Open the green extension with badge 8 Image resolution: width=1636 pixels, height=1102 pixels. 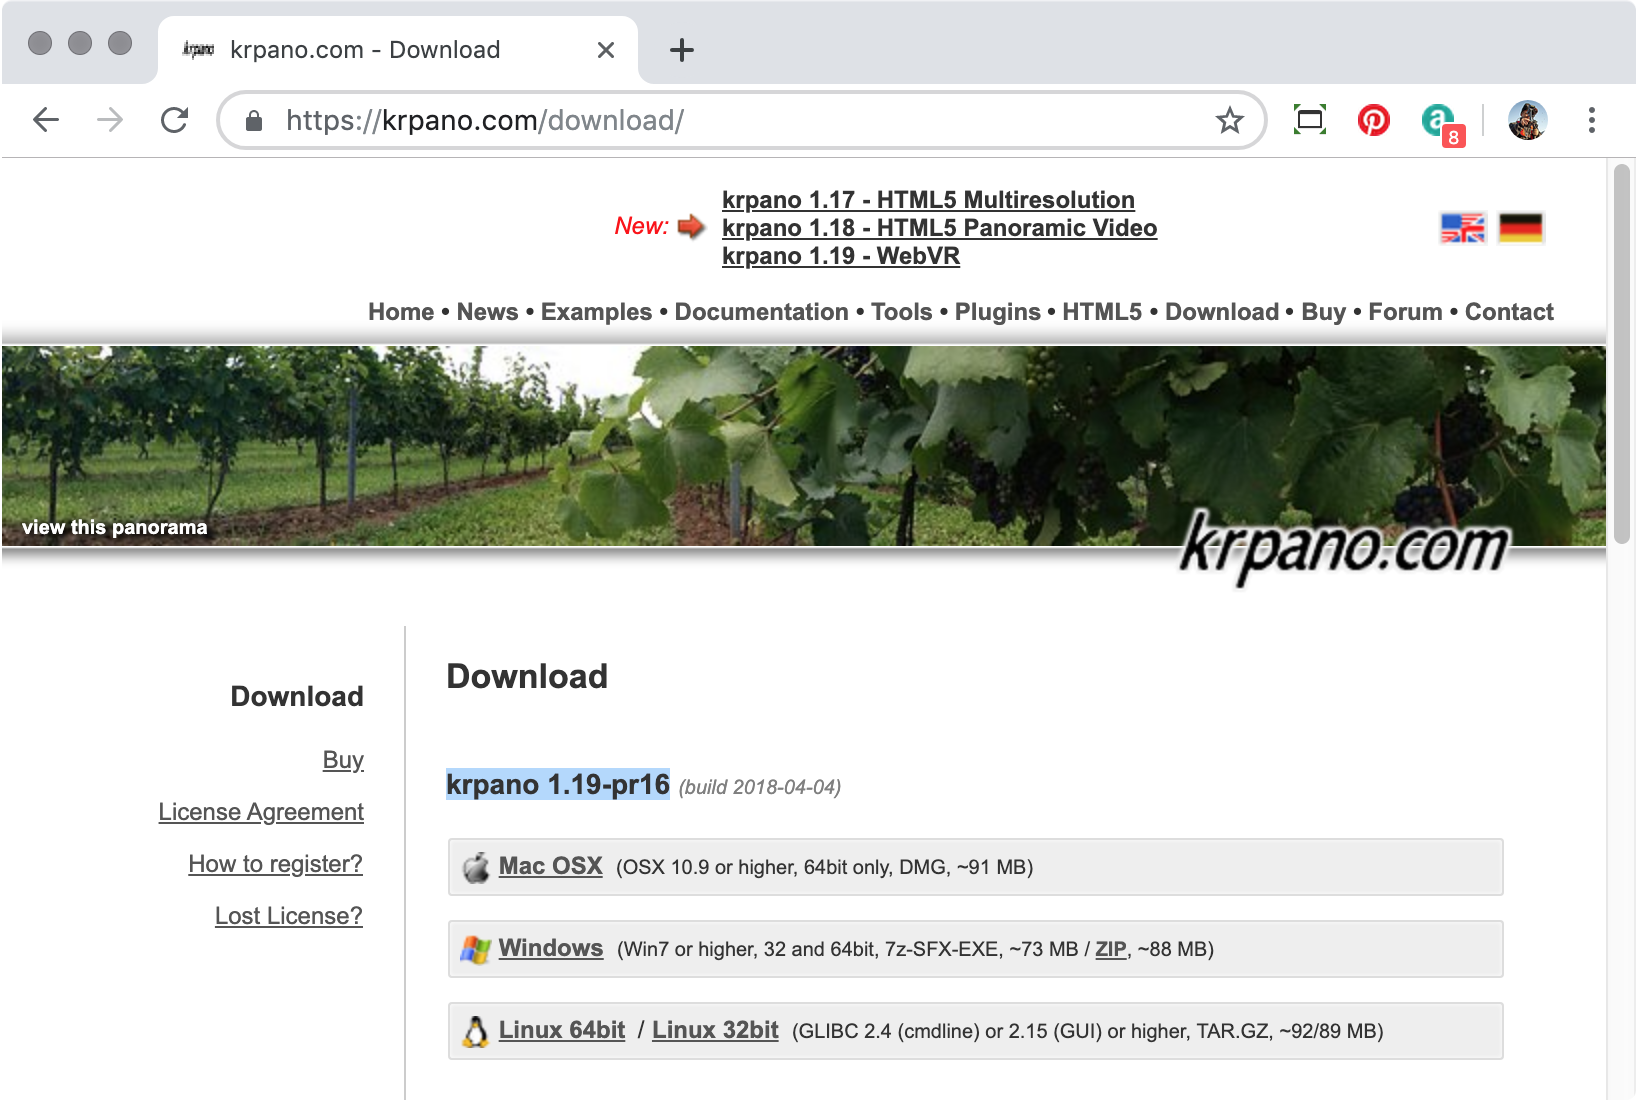(x=1441, y=123)
